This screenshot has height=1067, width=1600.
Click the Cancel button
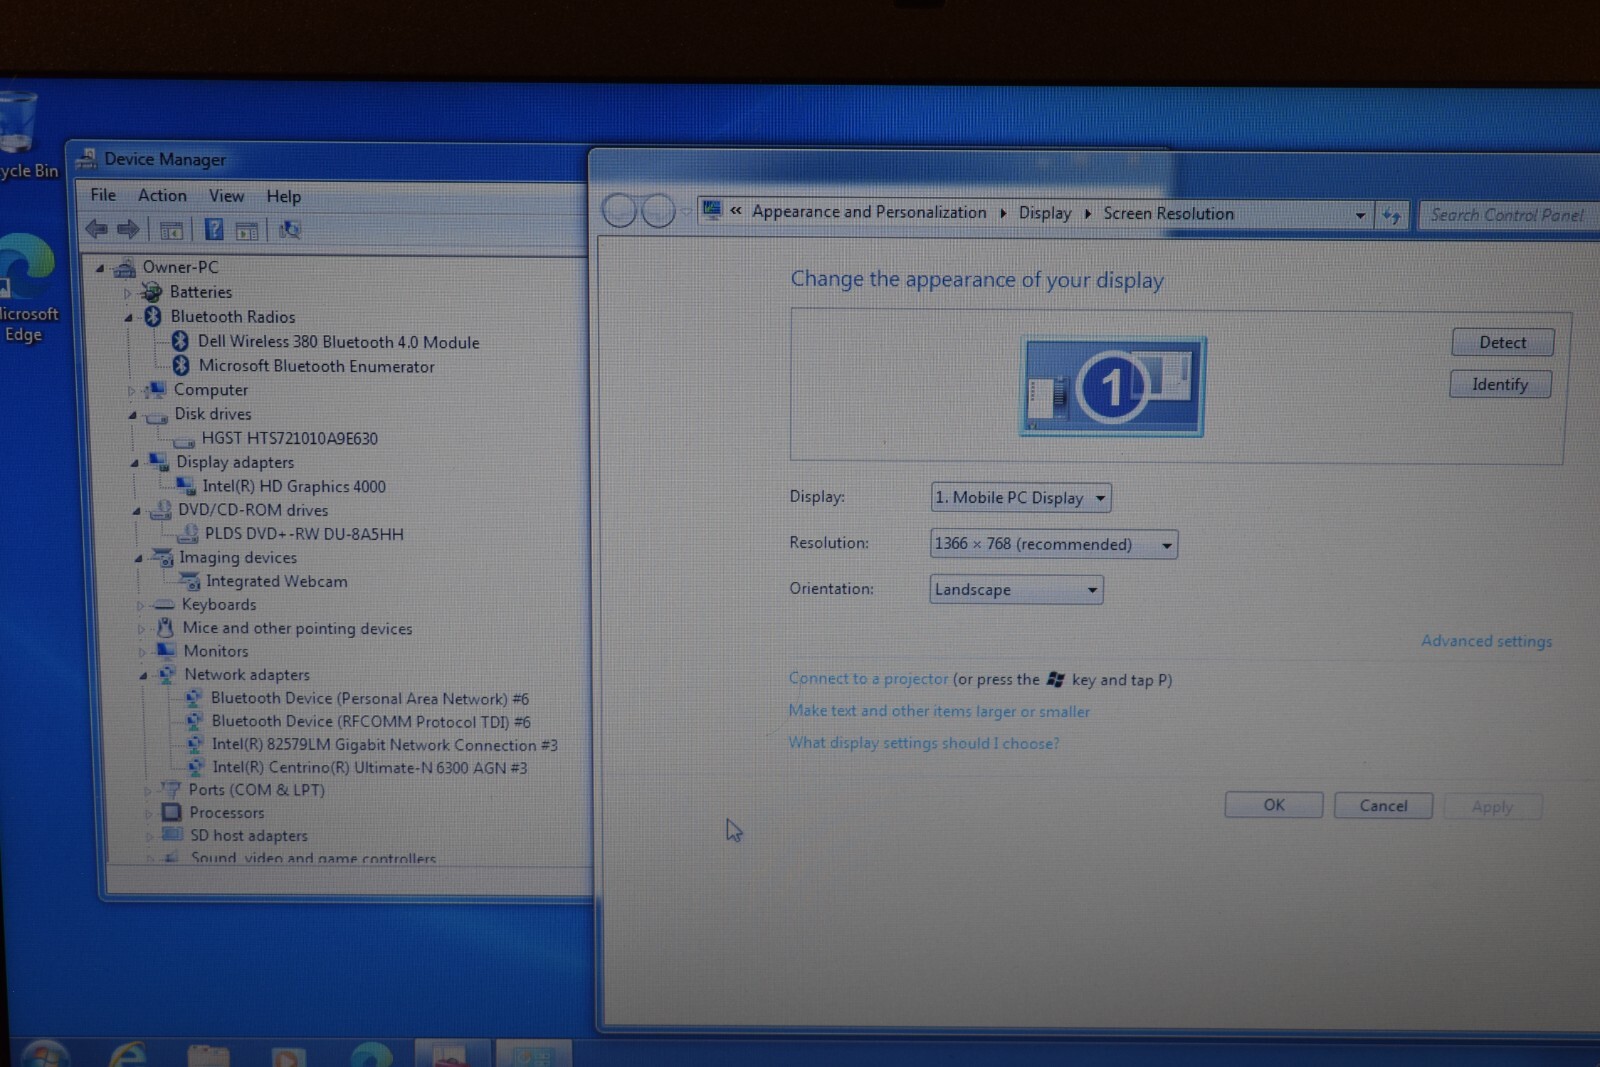point(1383,806)
